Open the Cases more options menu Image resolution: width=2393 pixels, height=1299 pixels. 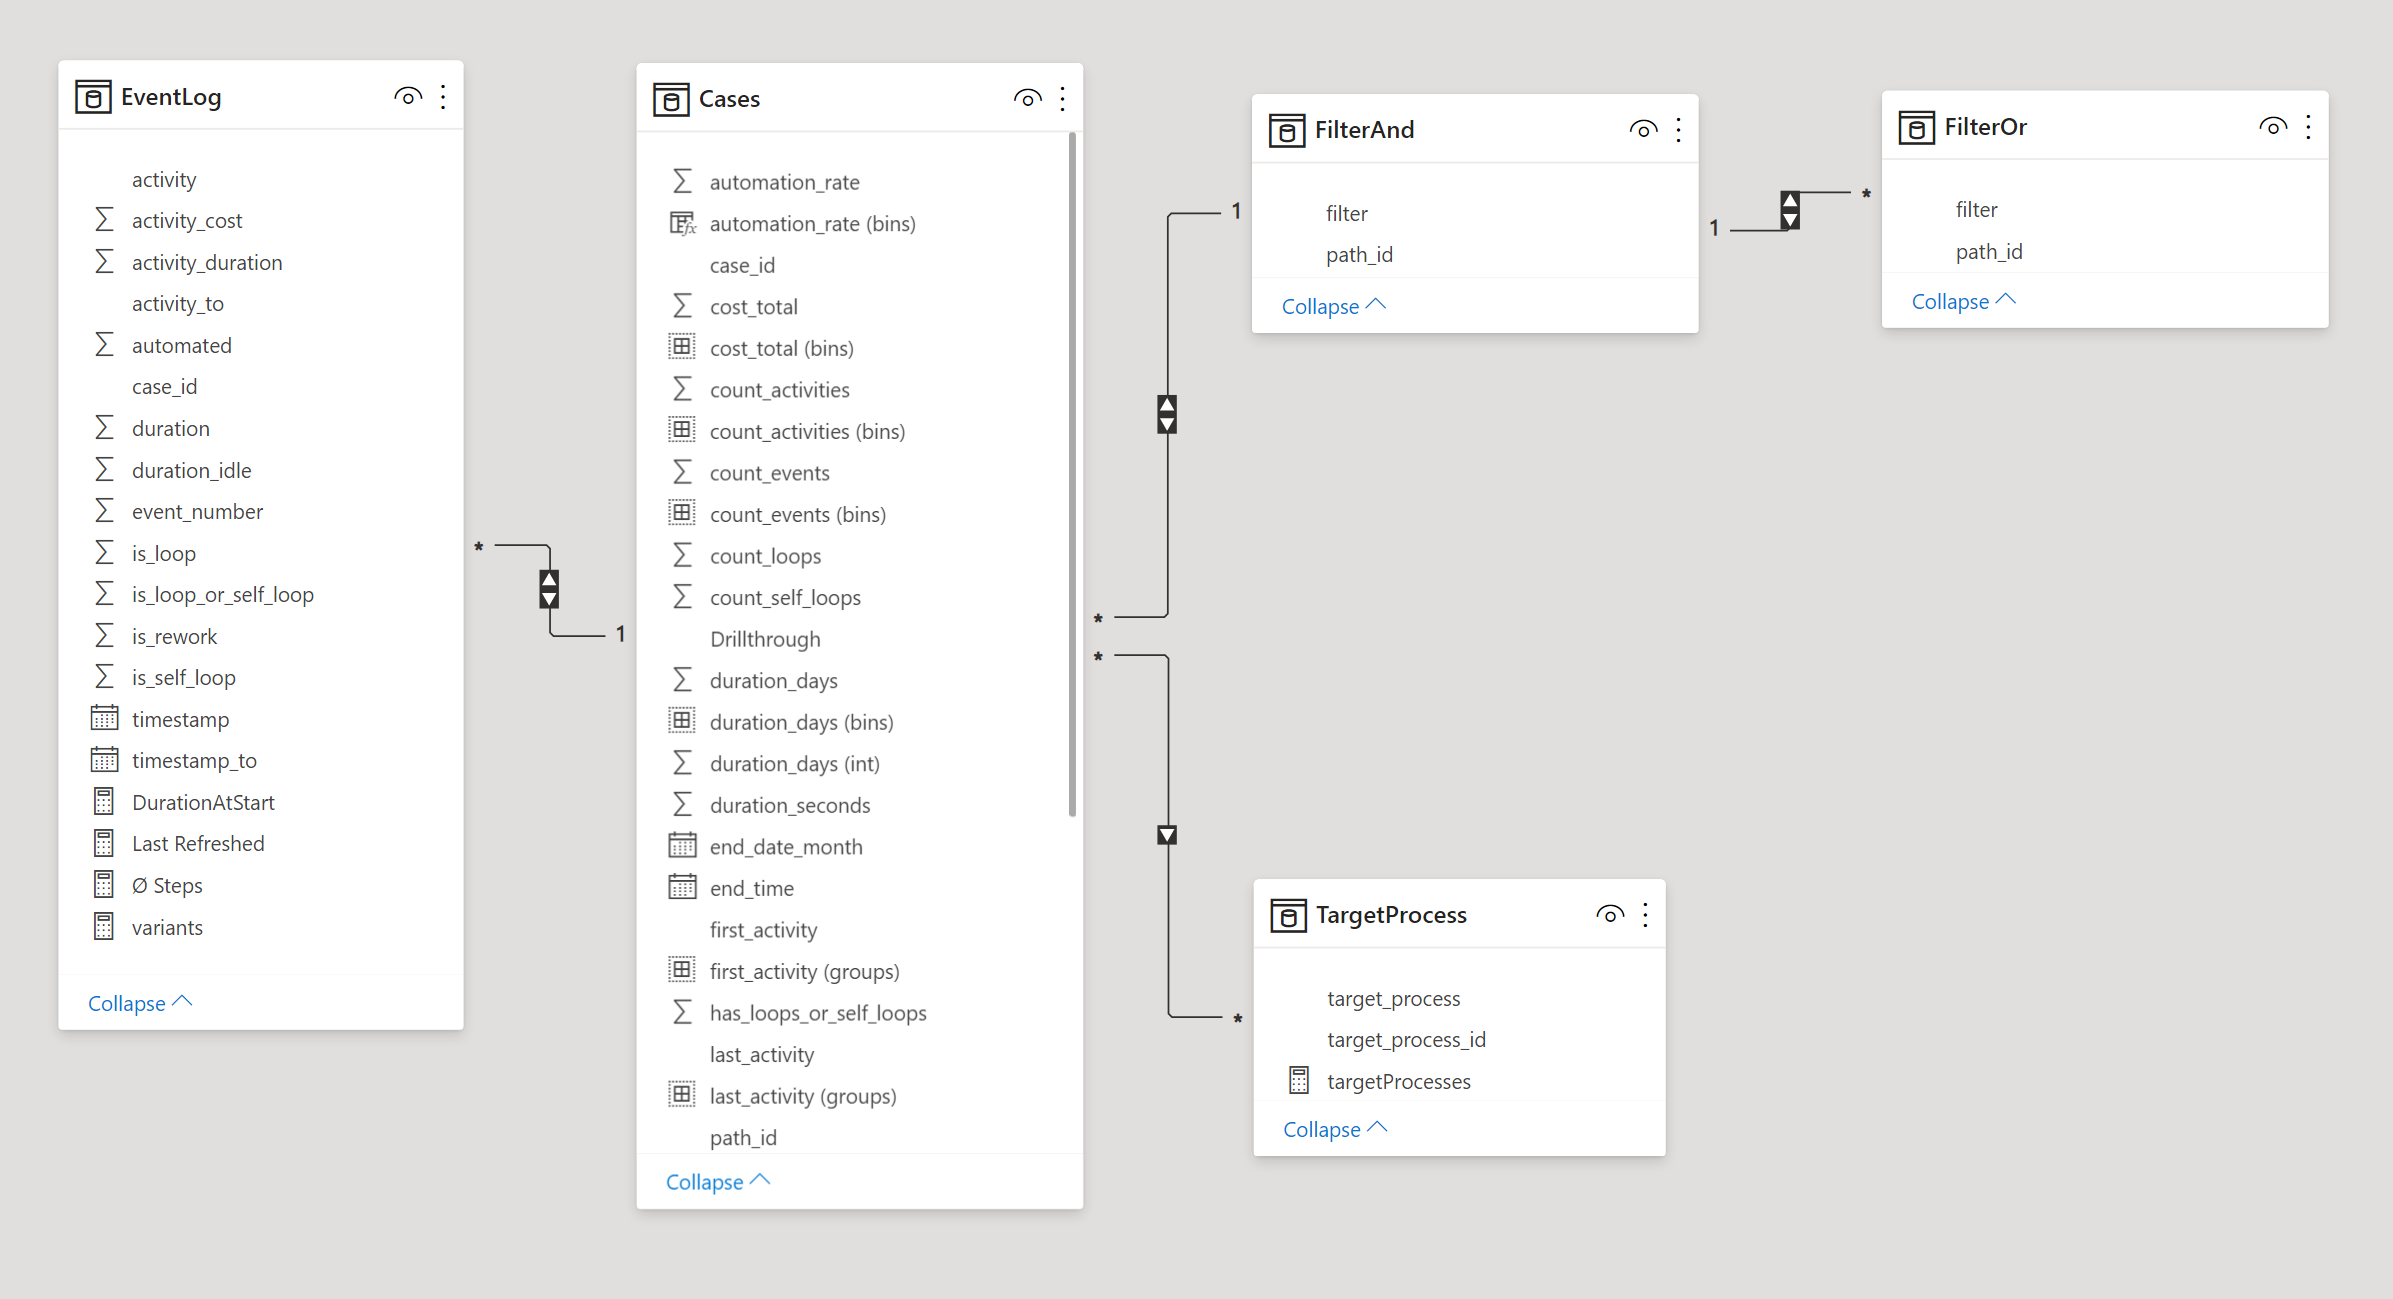[1062, 99]
